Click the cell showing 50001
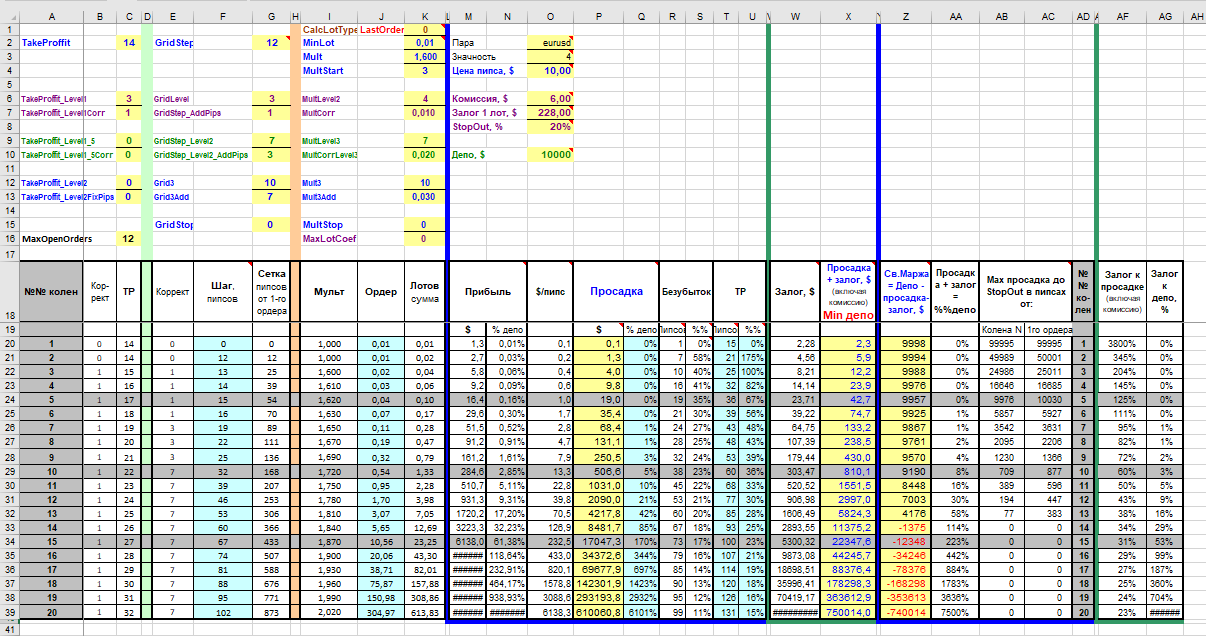1206x636 pixels. point(1047,357)
